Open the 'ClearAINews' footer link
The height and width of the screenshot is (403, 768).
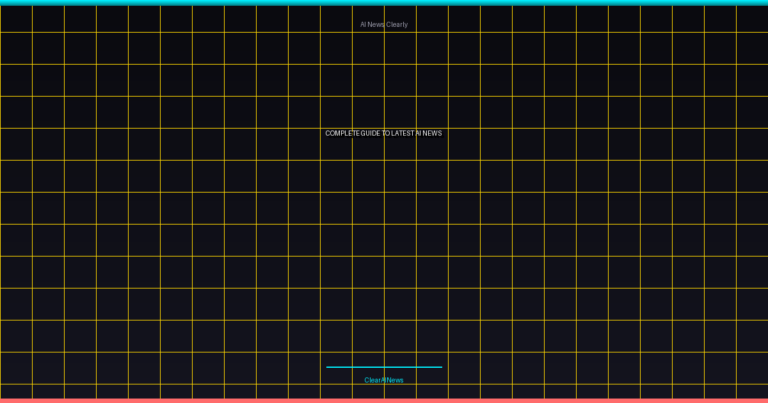click(384, 380)
